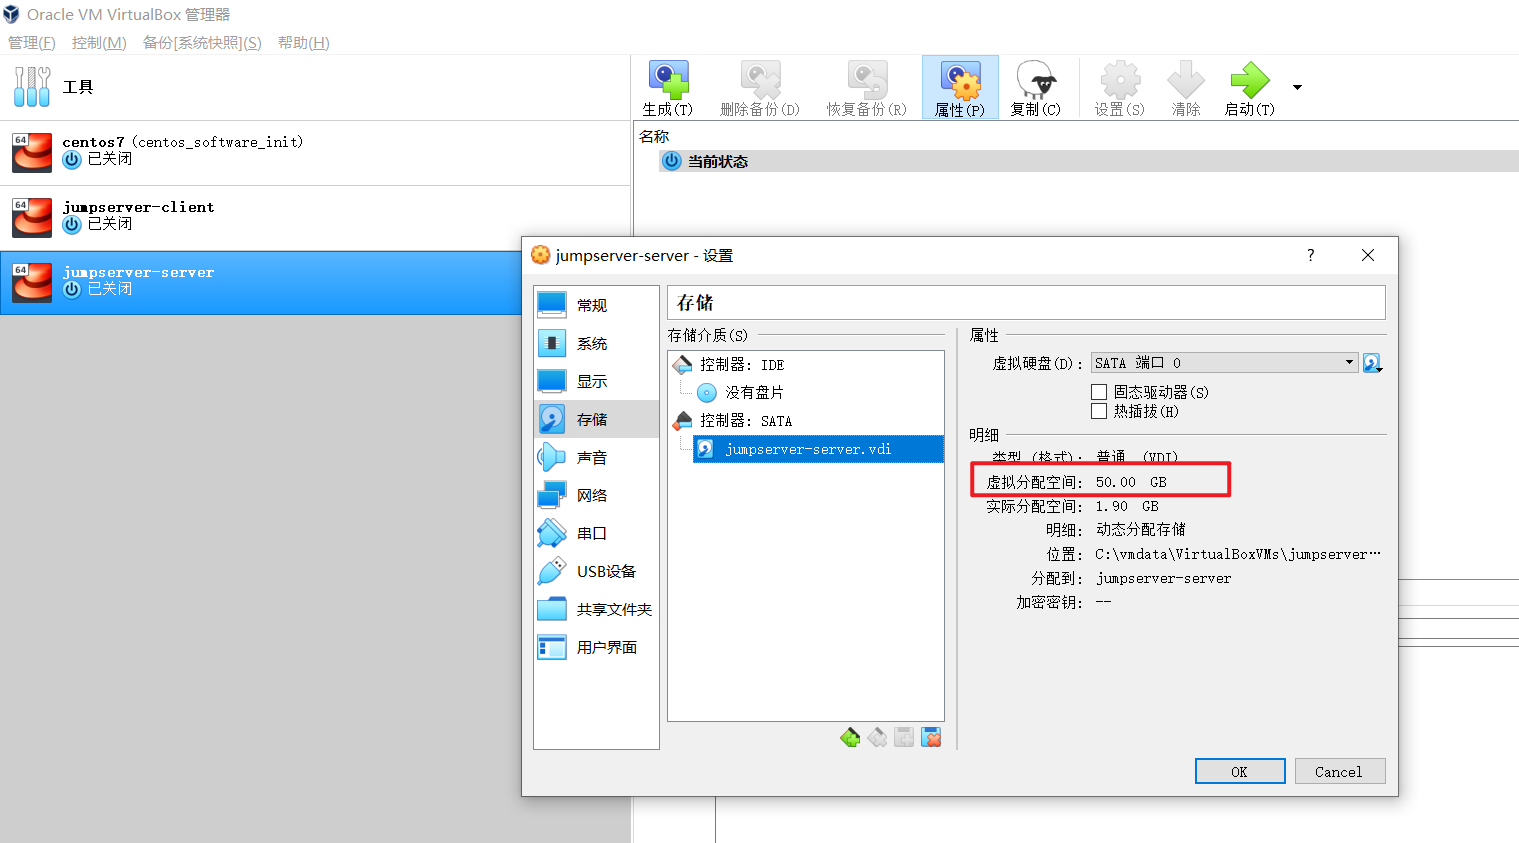Expand the dropdown arrow next to 启动(T)
The width and height of the screenshot is (1519, 843).
1297,88
